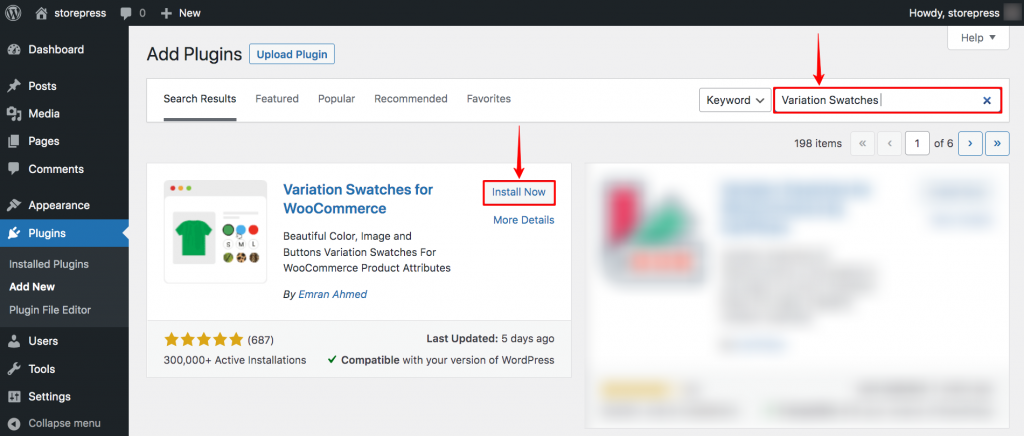Go to the first page of results
Screen dimensions: 1024x436
[x=863, y=144]
